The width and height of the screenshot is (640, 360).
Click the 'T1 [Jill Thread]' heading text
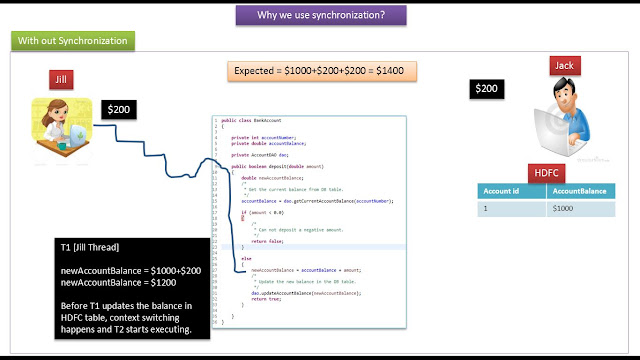(90, 247)
